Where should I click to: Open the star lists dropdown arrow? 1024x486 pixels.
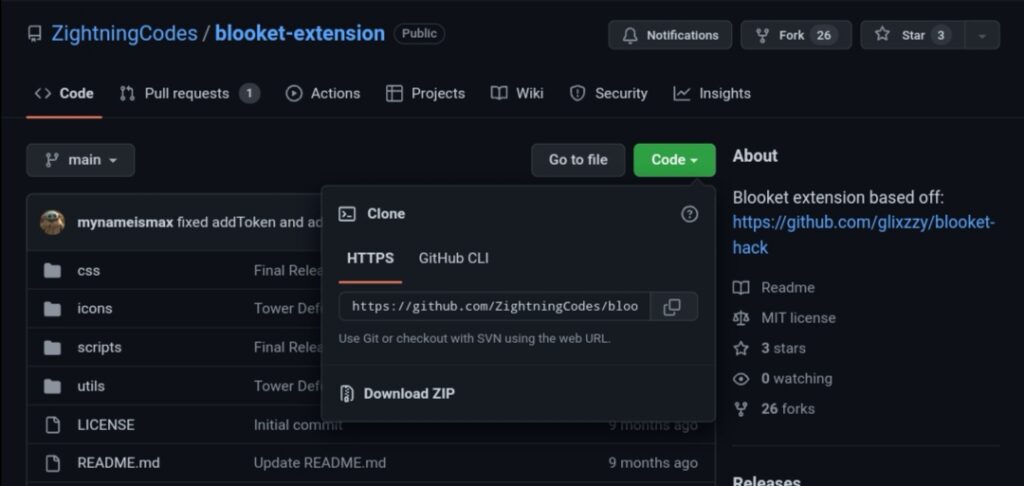982,35
